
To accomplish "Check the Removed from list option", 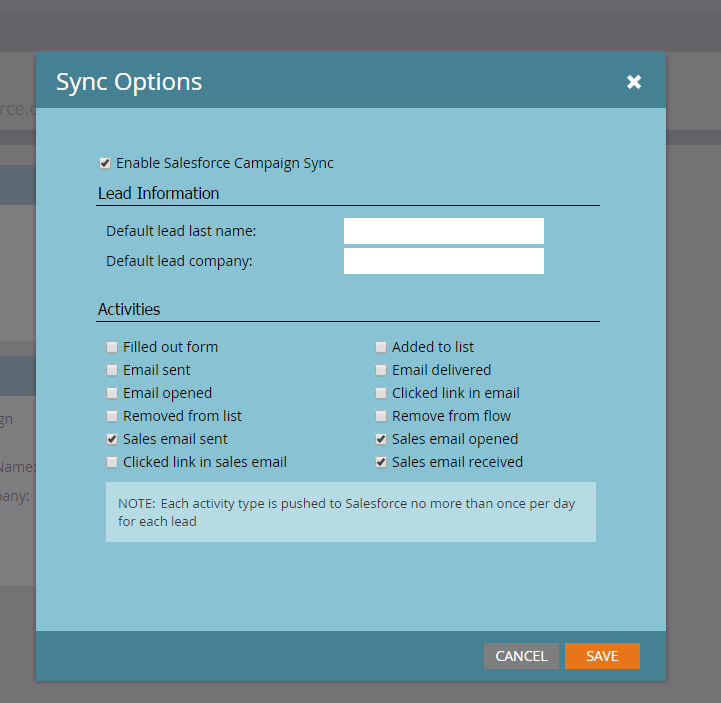I will (112, 416).
